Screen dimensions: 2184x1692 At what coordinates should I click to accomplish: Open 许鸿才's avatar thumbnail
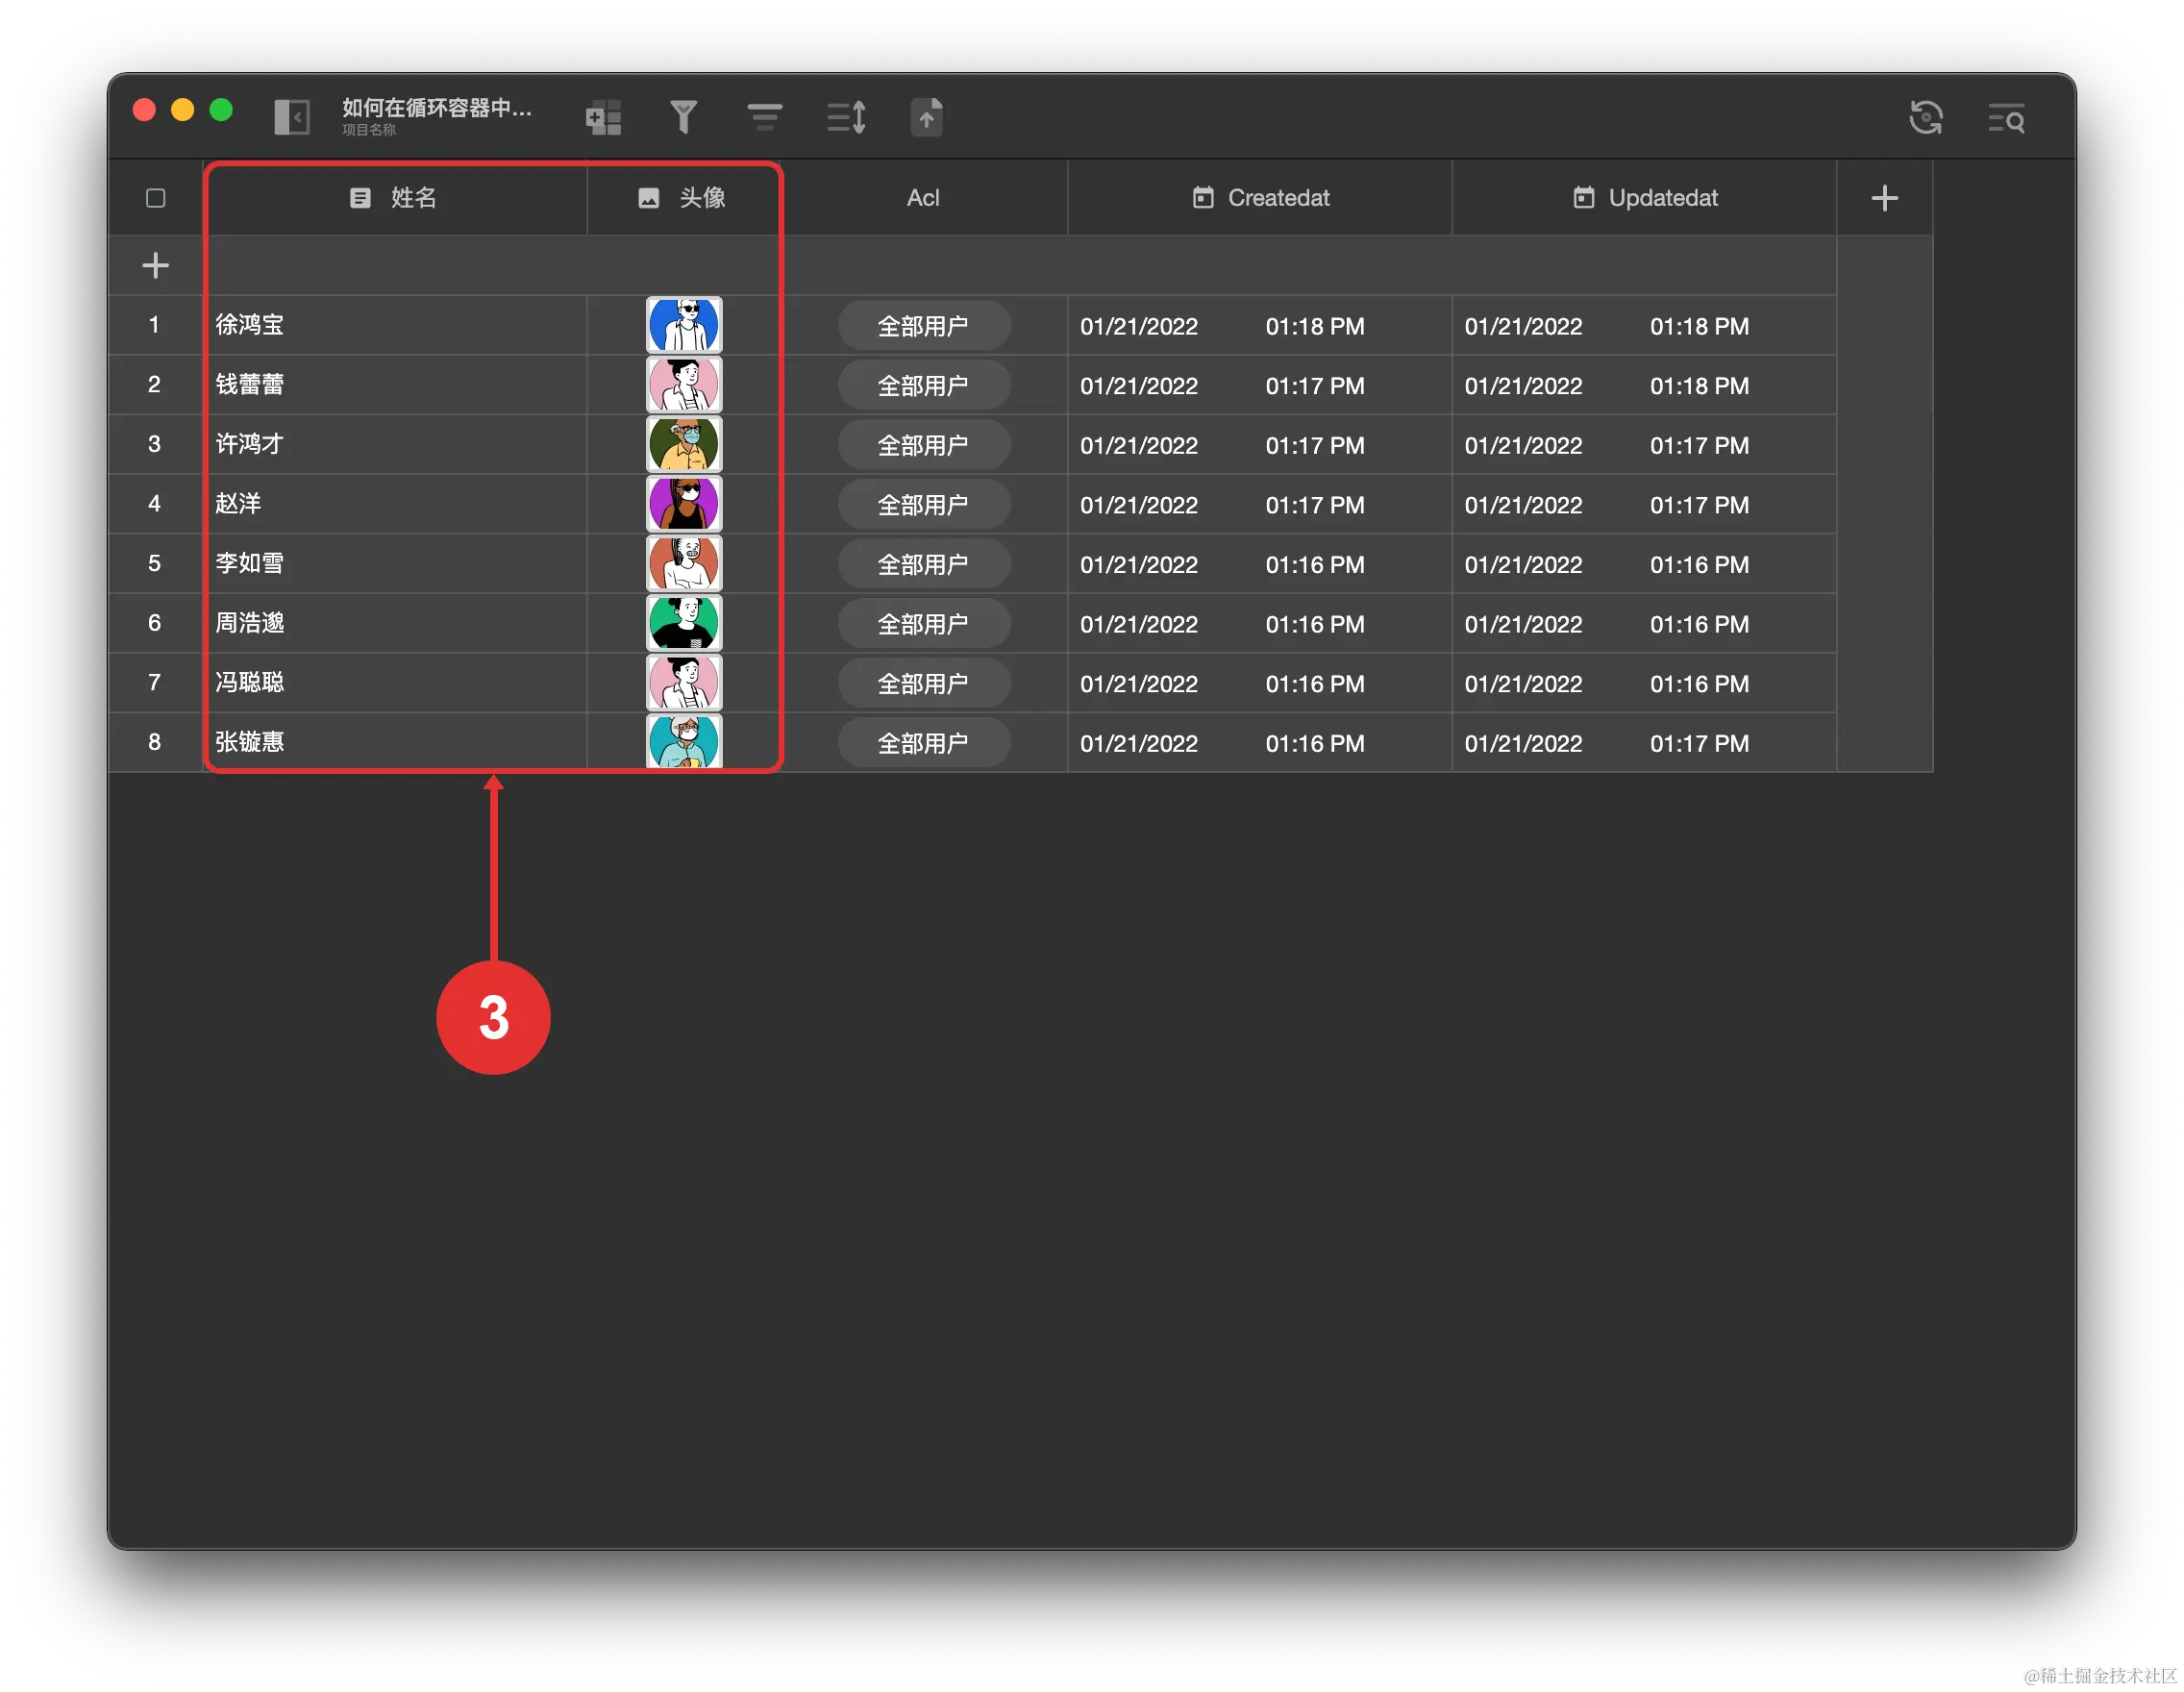[684, 444]
